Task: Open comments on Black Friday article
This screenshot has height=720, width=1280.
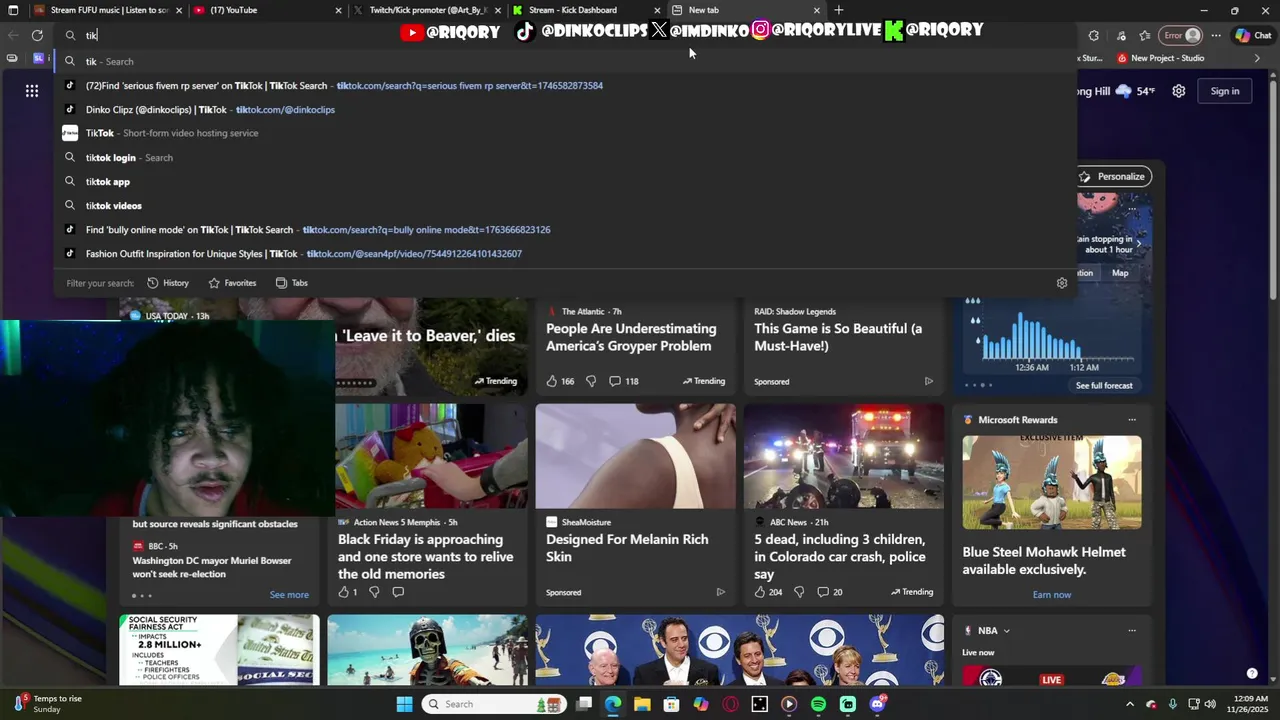Action: click(397, 592)
